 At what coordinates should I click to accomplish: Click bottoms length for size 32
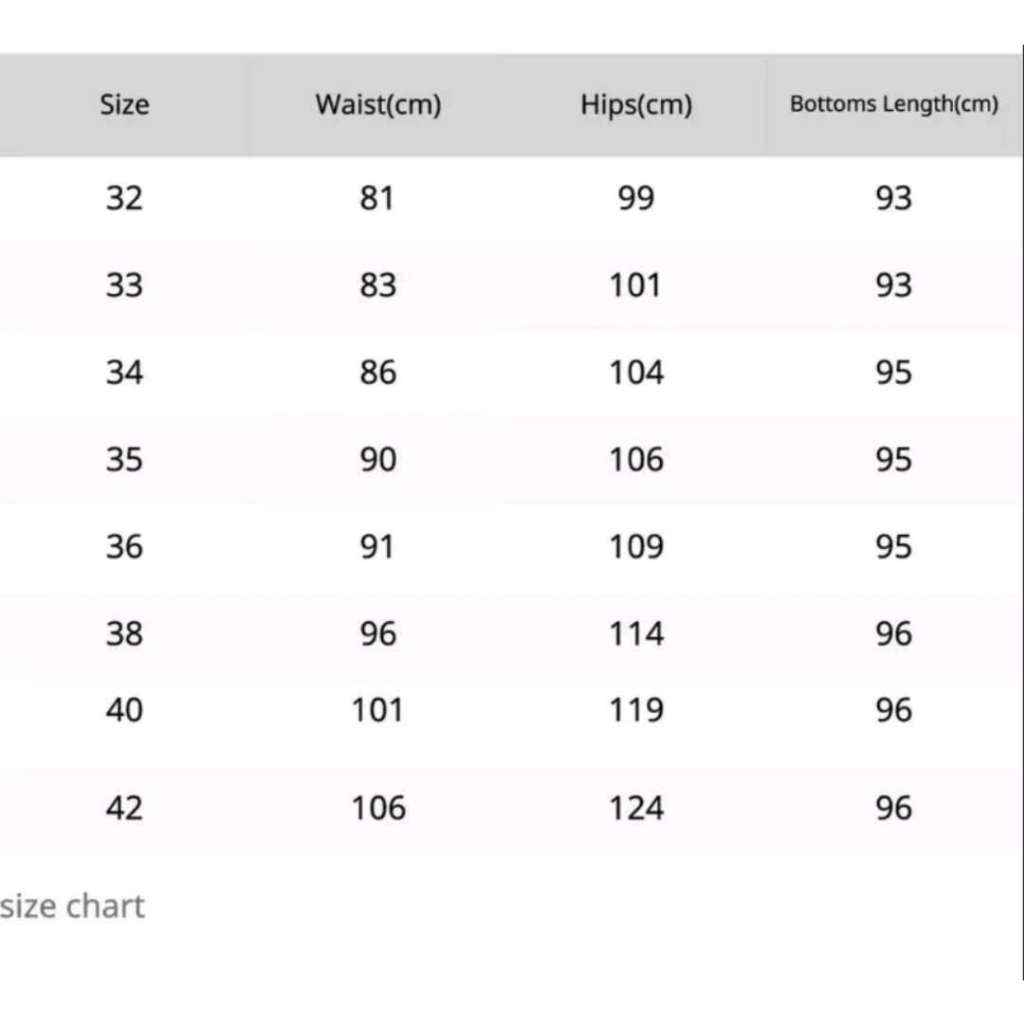(x=894, y=198)
